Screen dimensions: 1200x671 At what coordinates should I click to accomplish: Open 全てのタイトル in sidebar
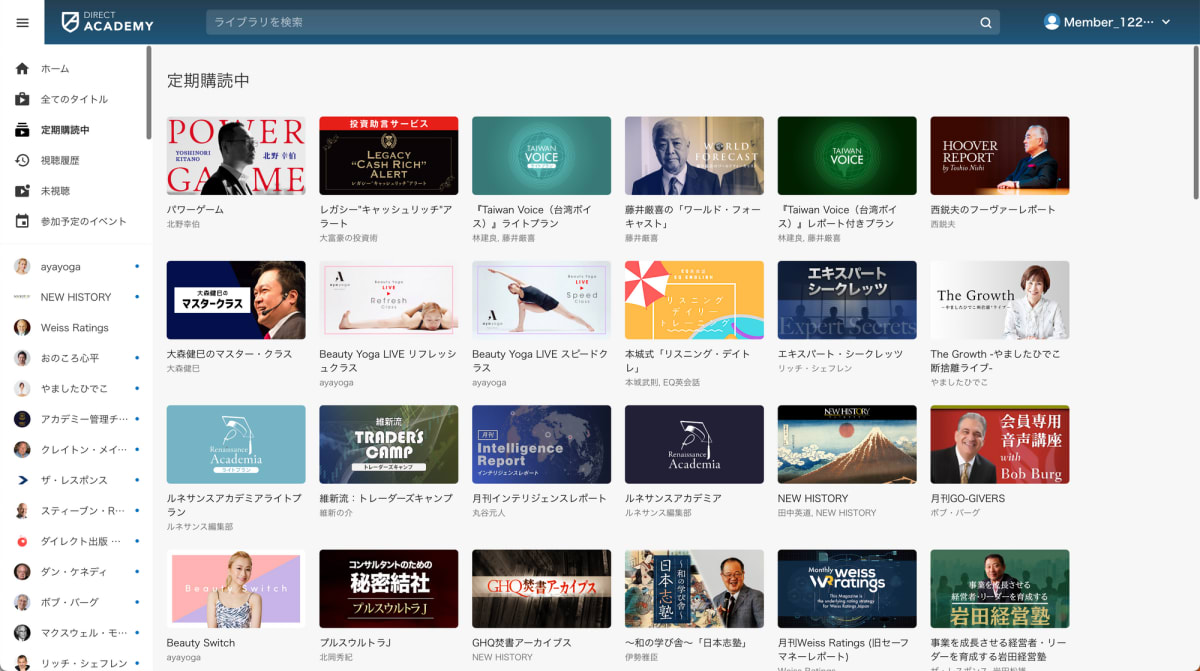73,99
